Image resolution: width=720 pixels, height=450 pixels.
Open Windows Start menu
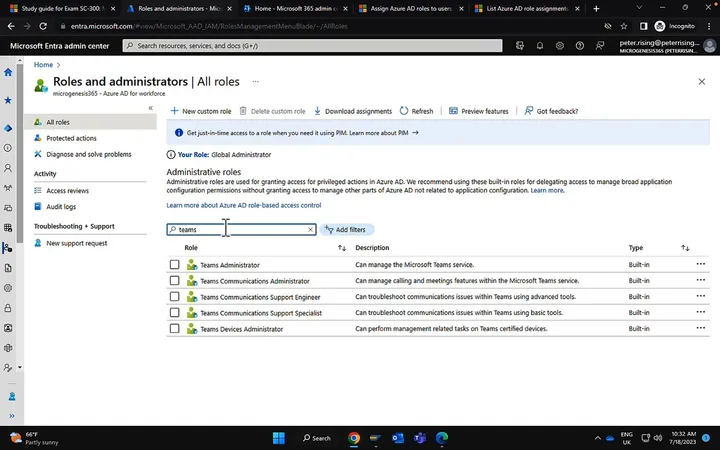pos(279,438)
